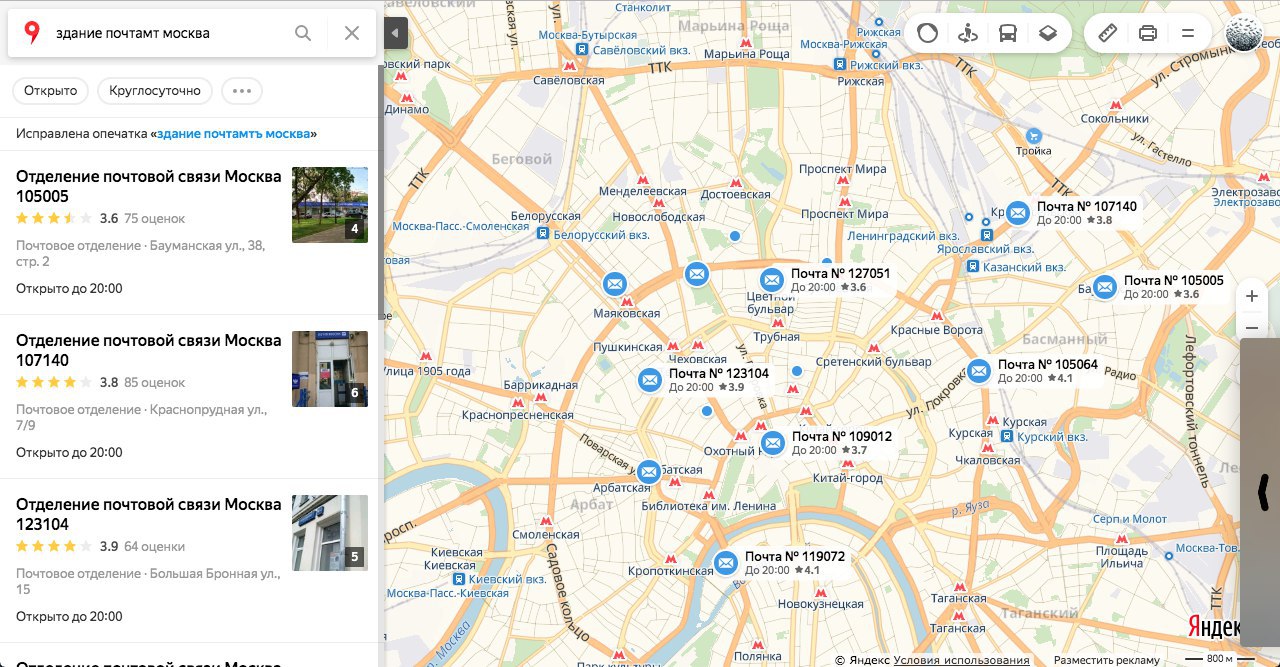Clear the search query with the X icon
The height and width of the screenshot is (667, 1280).
pos(352,33)
